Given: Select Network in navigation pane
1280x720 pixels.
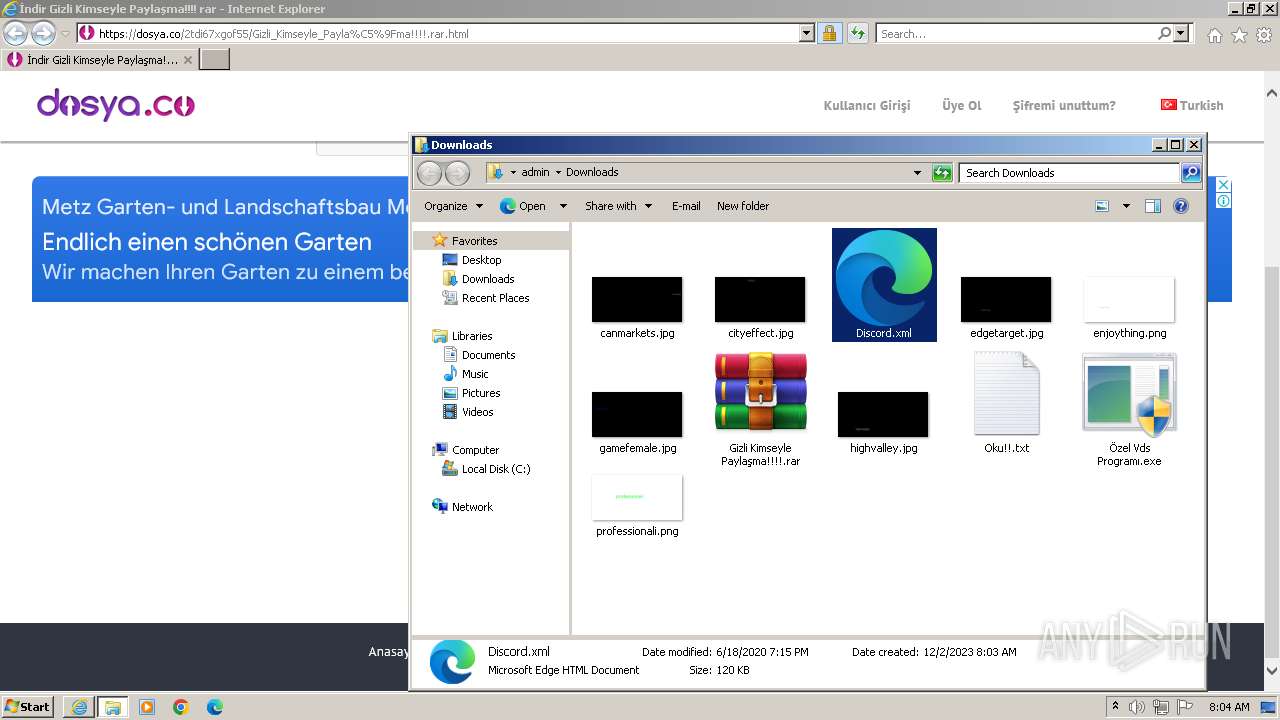Looking at the screenshot, I should pyautogui.click(x=472, y=507).
